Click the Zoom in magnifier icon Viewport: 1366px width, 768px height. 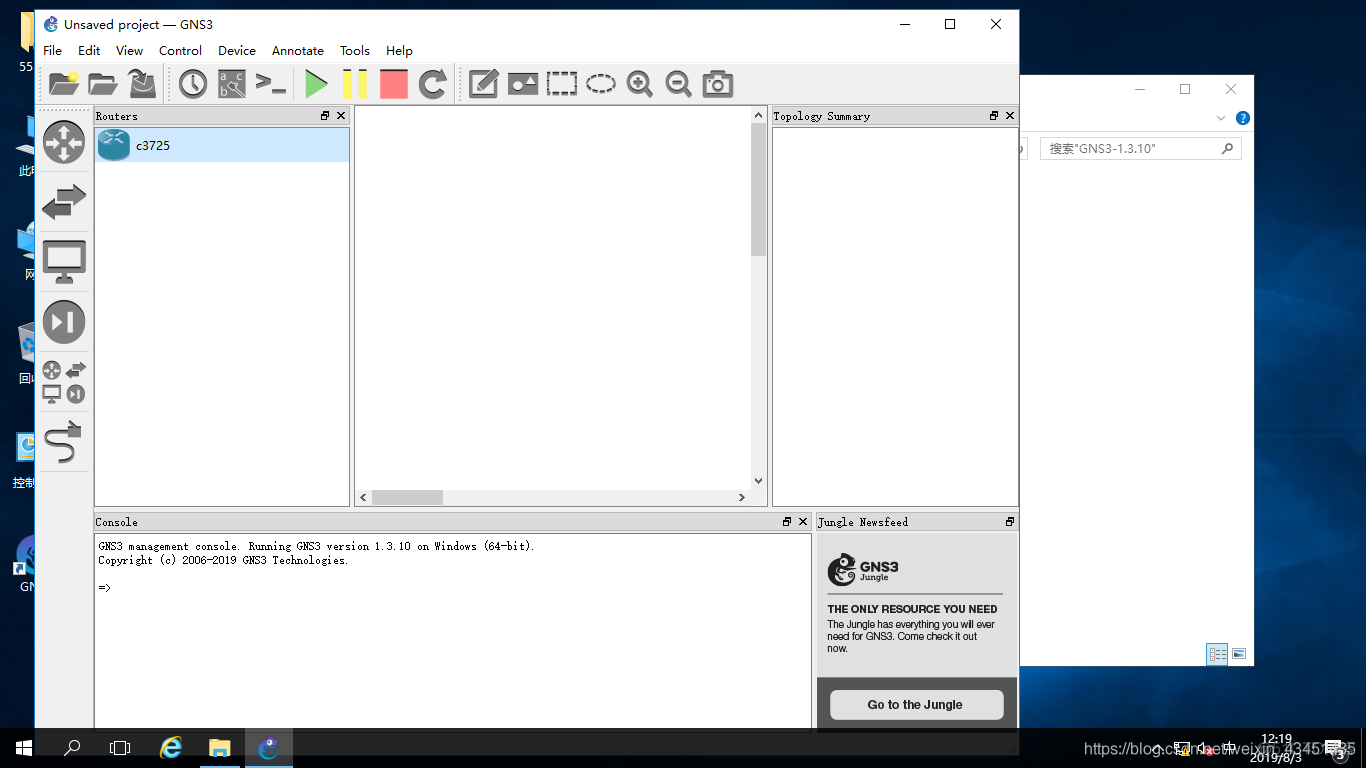640,84
